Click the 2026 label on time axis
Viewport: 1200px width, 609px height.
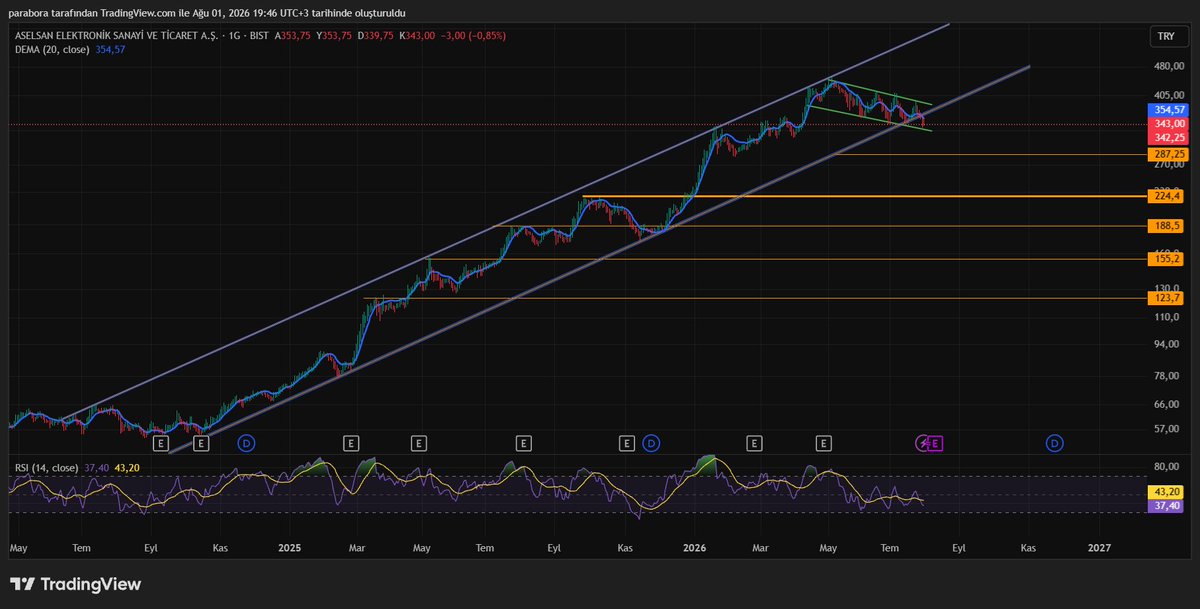695,548
